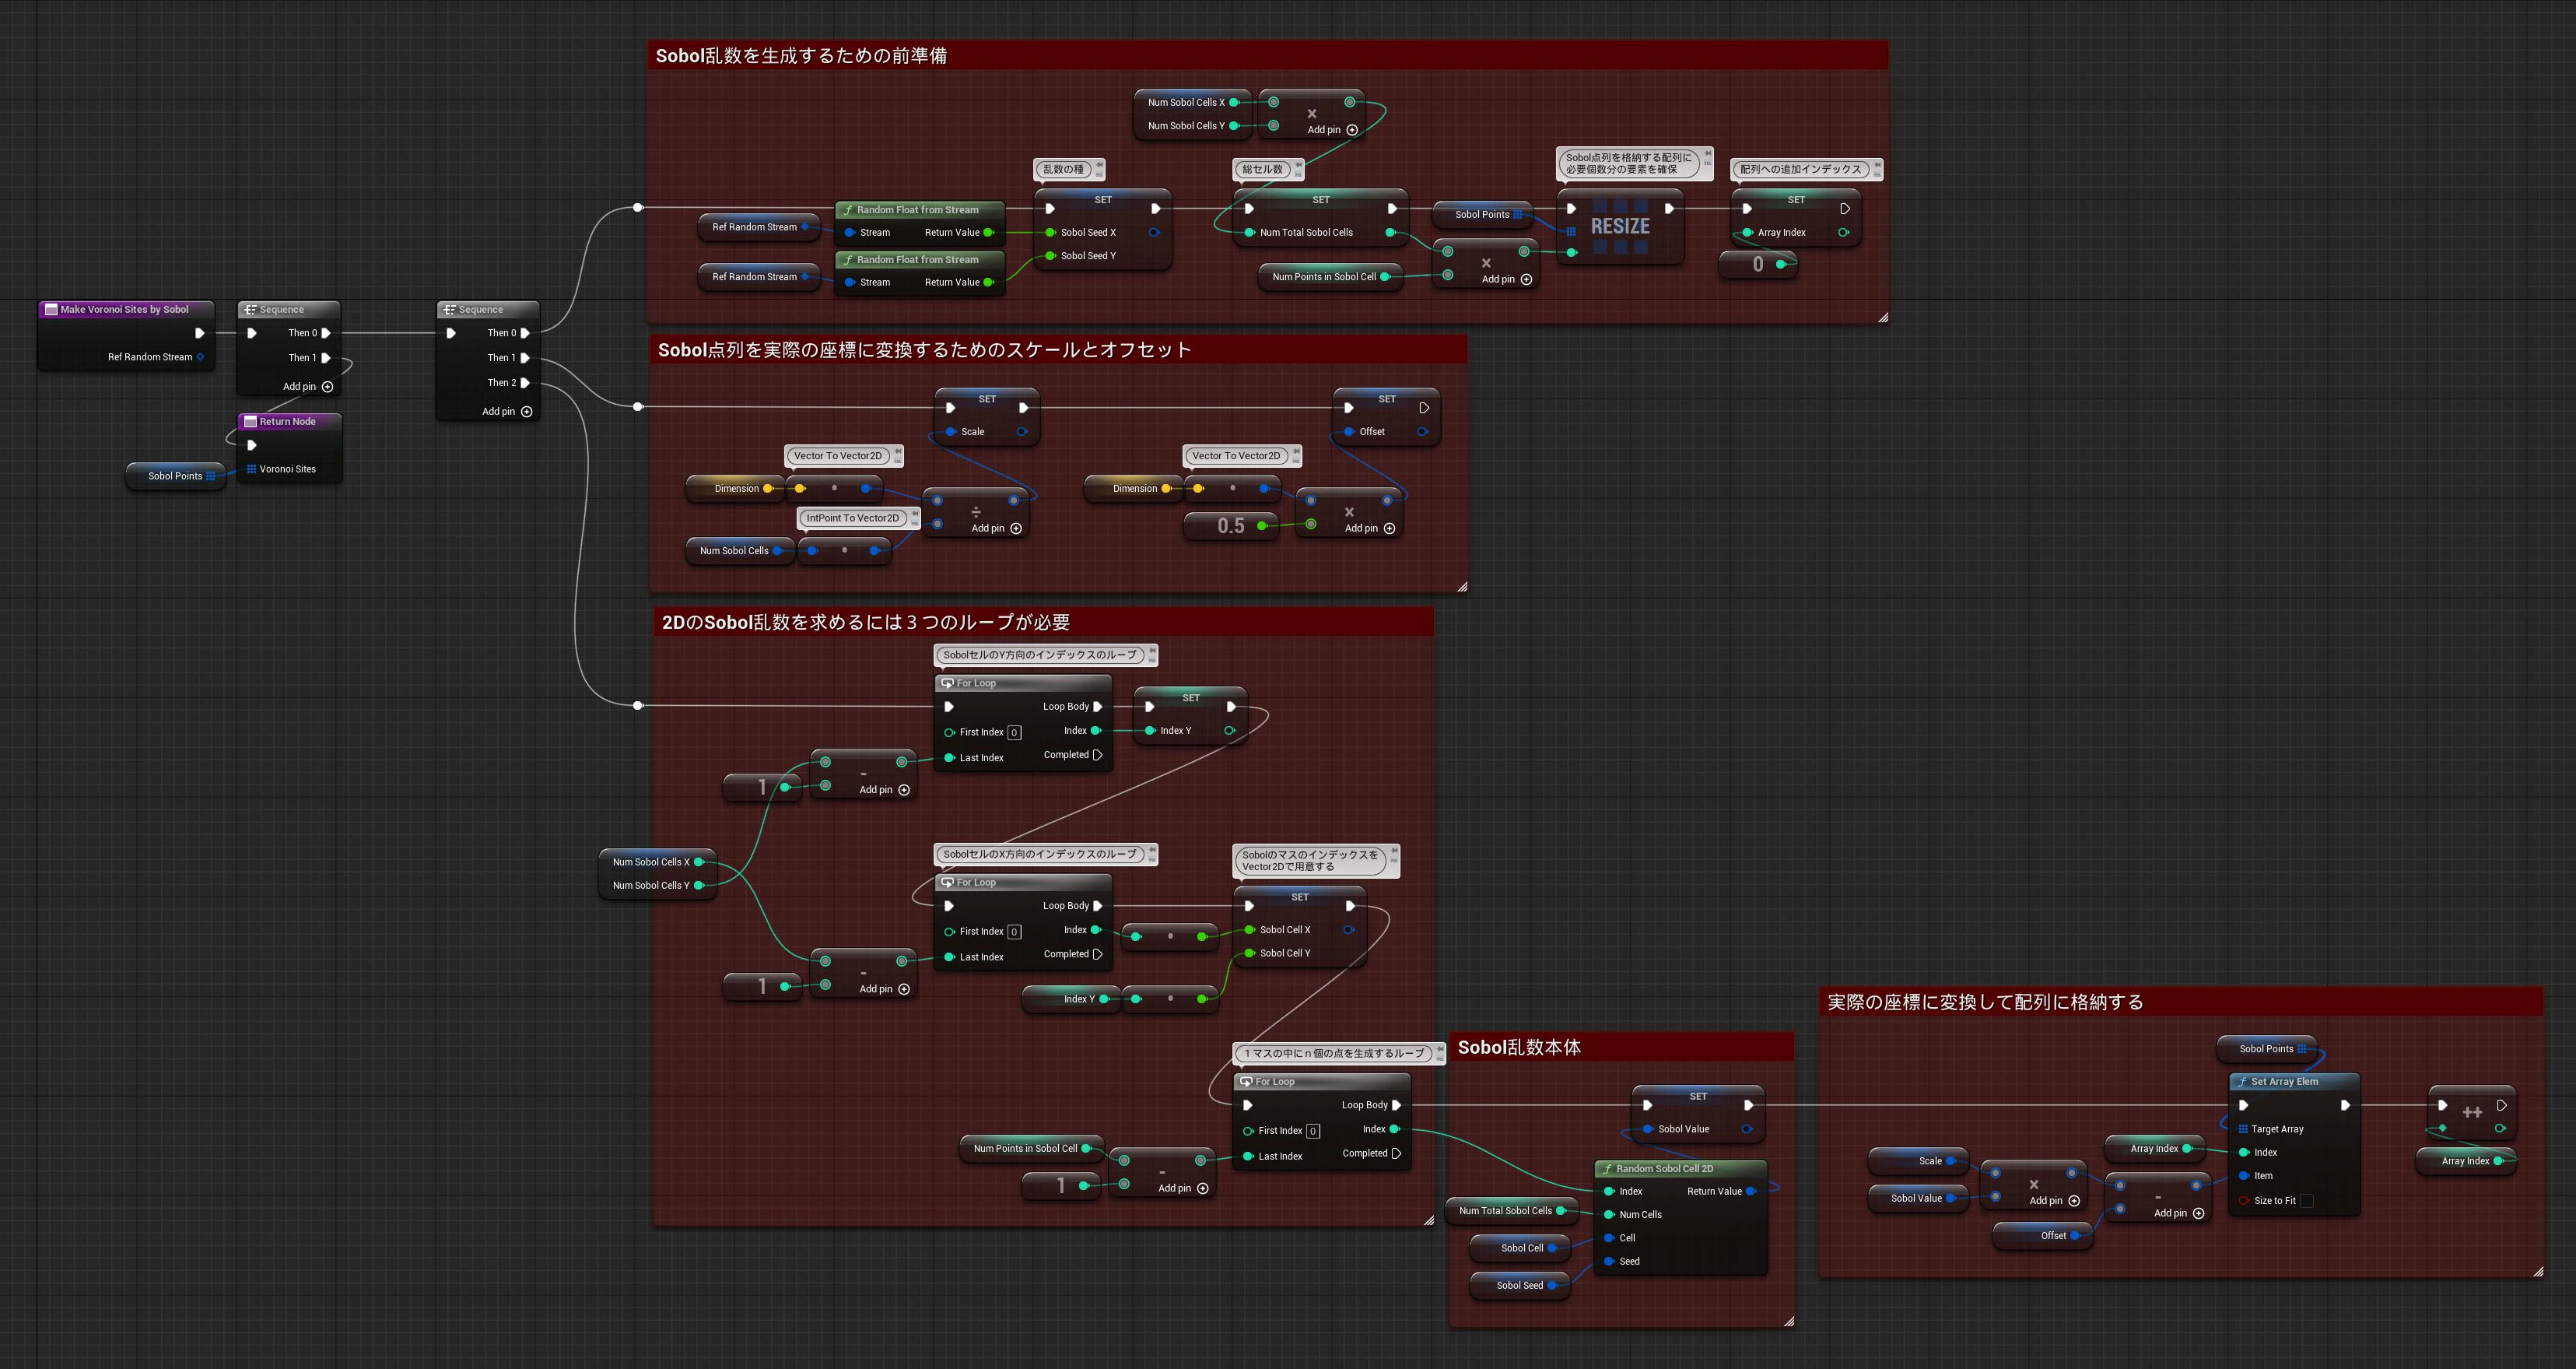Select the Offset variable node near Sobol Value

point(2043,1235)
